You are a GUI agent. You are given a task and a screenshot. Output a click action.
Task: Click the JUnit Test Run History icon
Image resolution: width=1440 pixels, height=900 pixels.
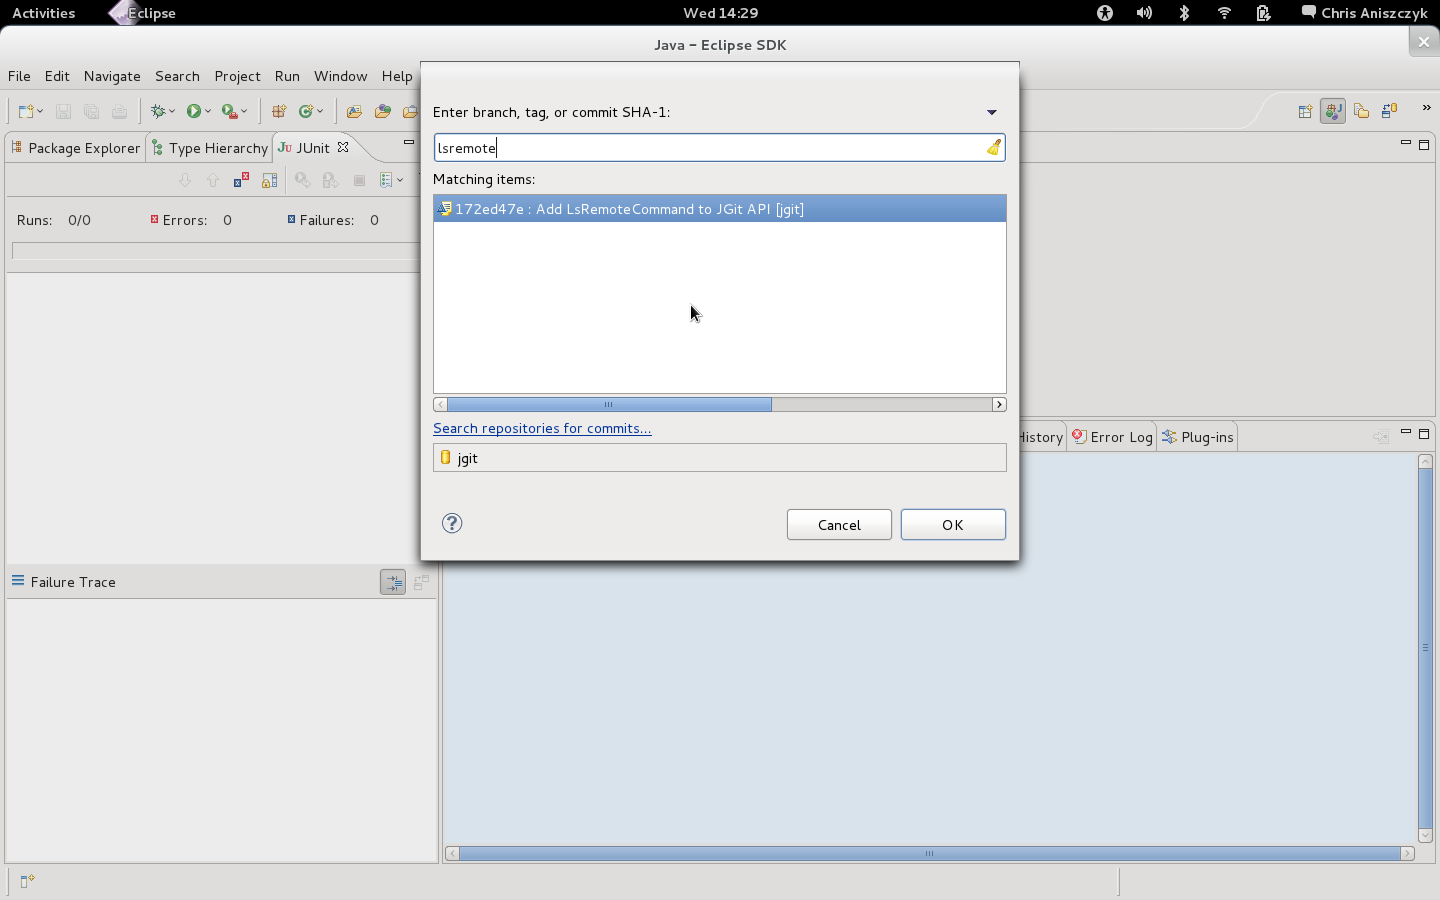point(386,180)
